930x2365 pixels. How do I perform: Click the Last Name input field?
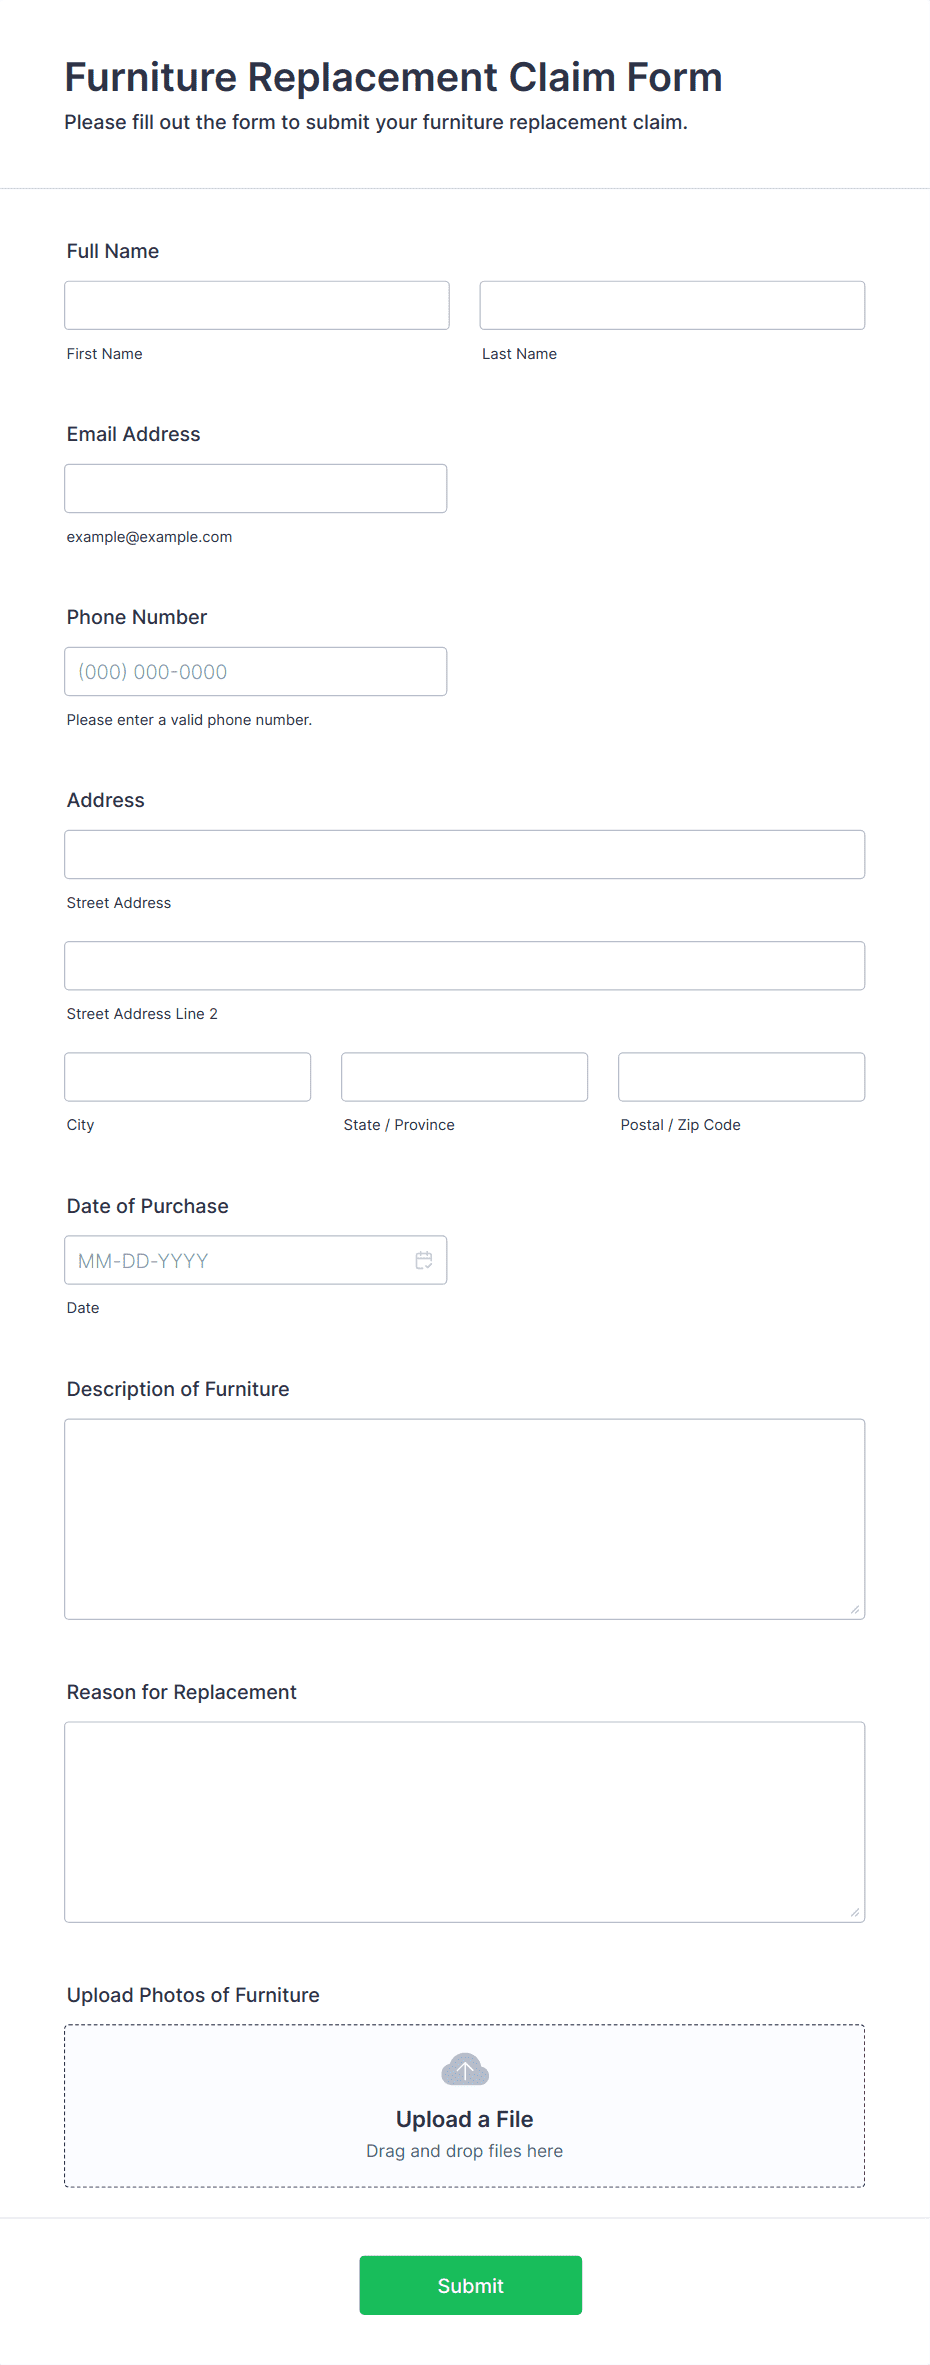coord(672,305)
